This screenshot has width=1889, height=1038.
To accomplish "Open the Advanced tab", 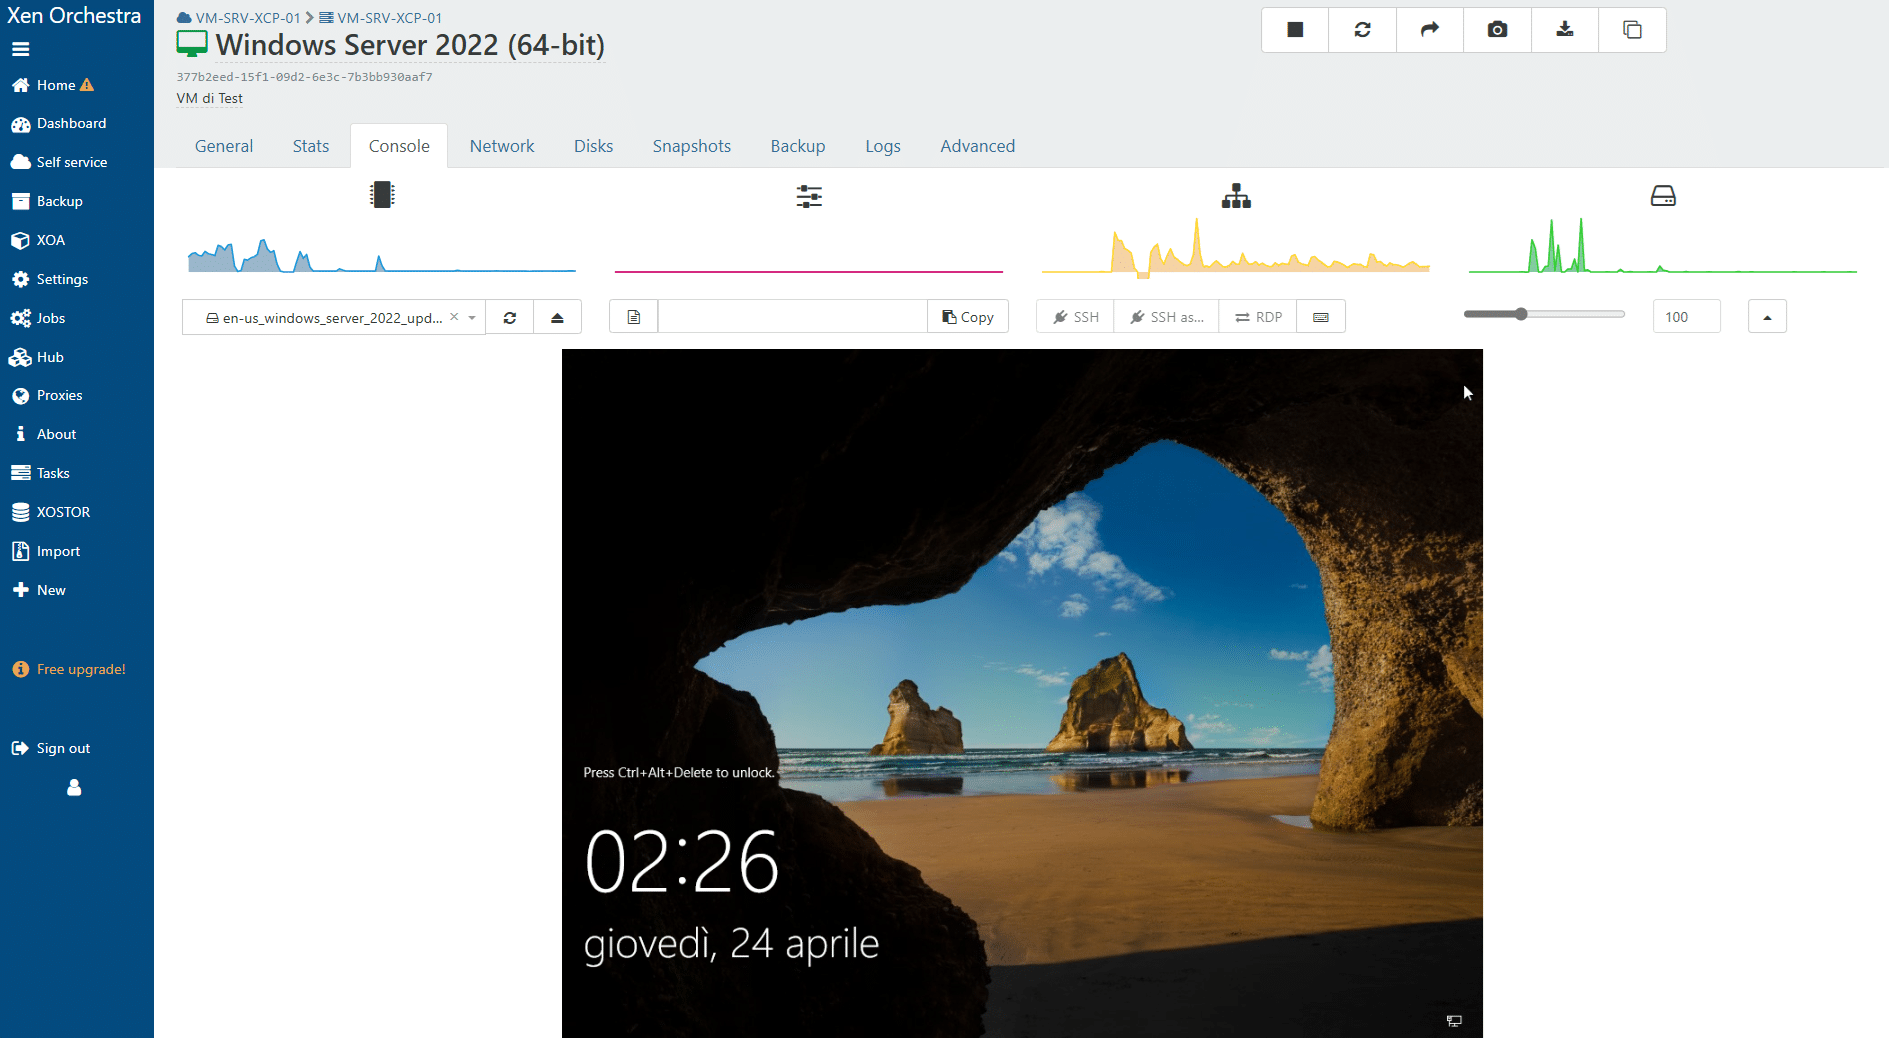I will [x=978, y=146].
